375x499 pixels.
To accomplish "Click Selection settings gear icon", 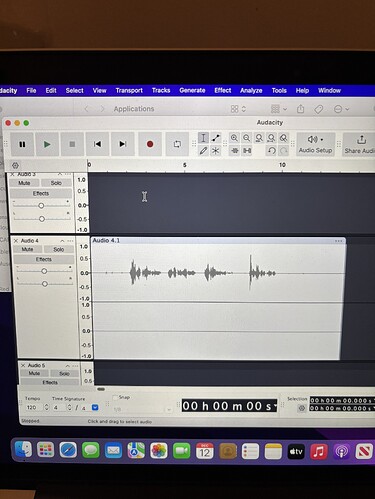I will tap(302, 408).
